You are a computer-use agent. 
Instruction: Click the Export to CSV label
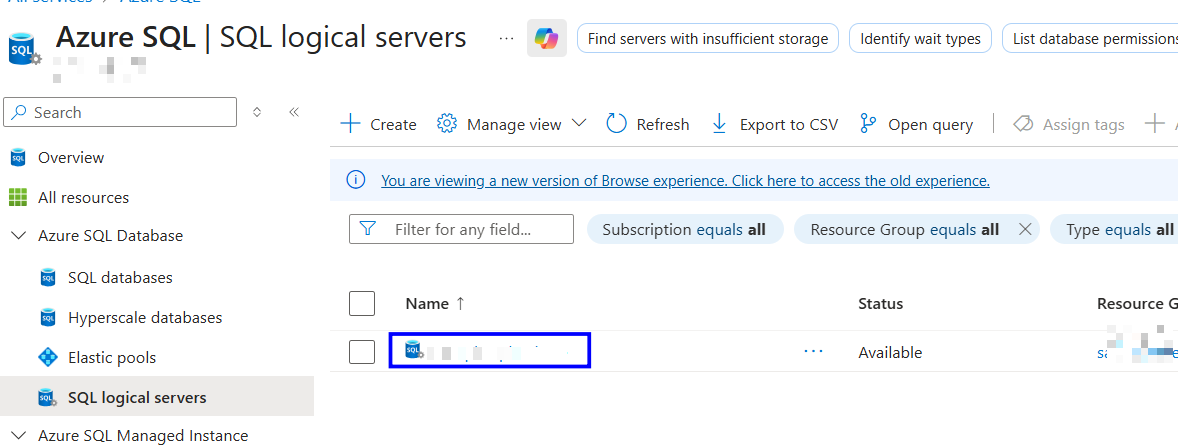coord(789,125)
